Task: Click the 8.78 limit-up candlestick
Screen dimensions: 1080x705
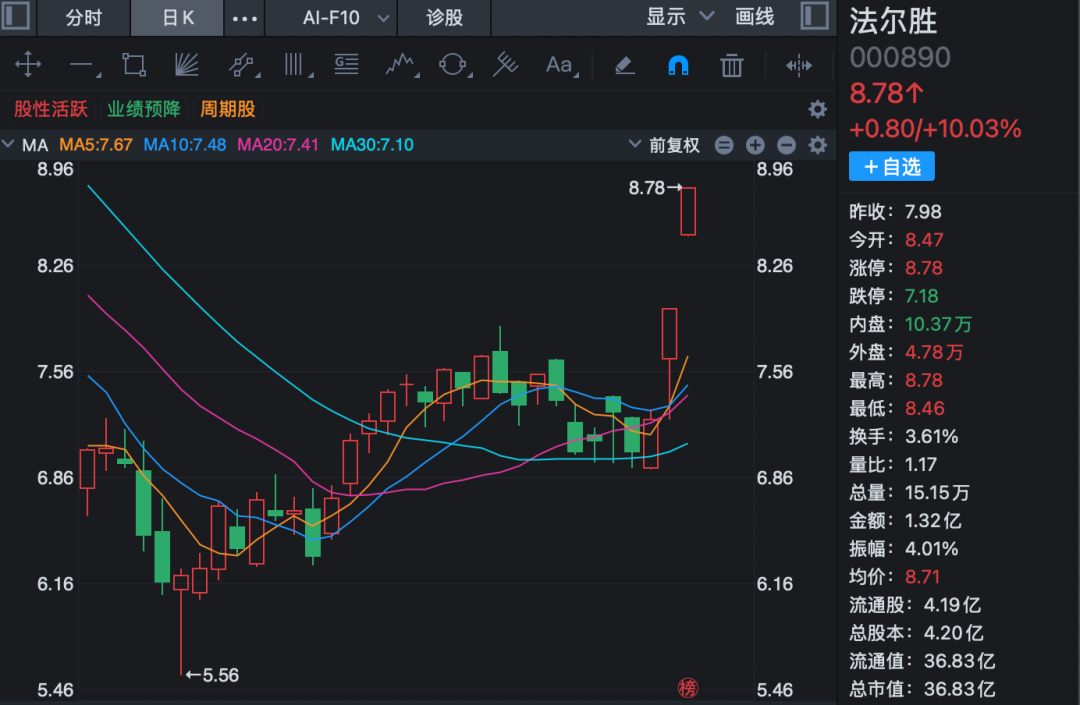Action: [x=688, y=211]
